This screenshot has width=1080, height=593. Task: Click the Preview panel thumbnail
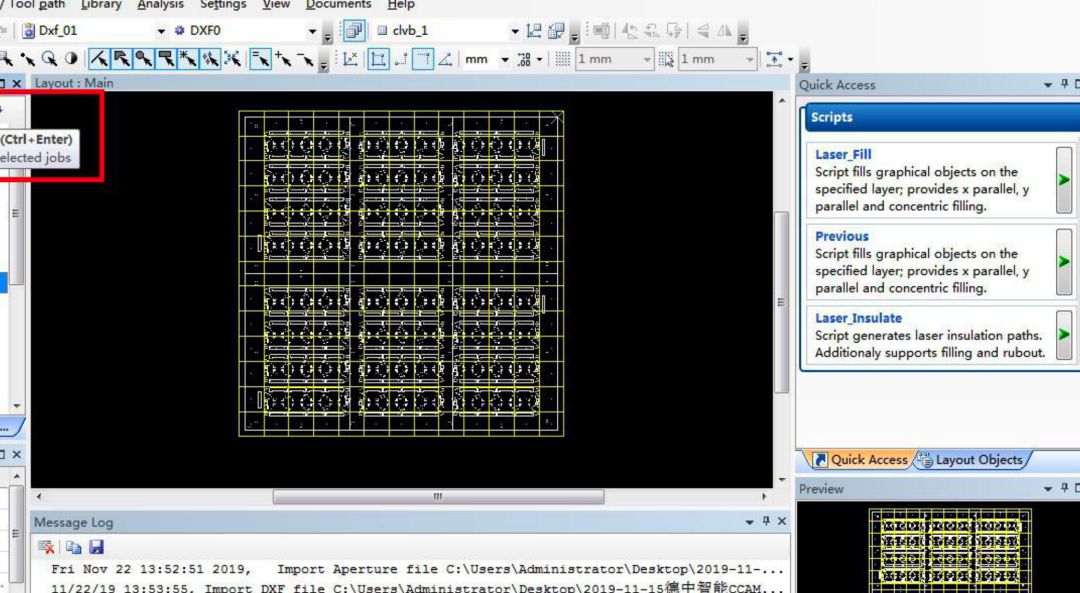(951, 550)
